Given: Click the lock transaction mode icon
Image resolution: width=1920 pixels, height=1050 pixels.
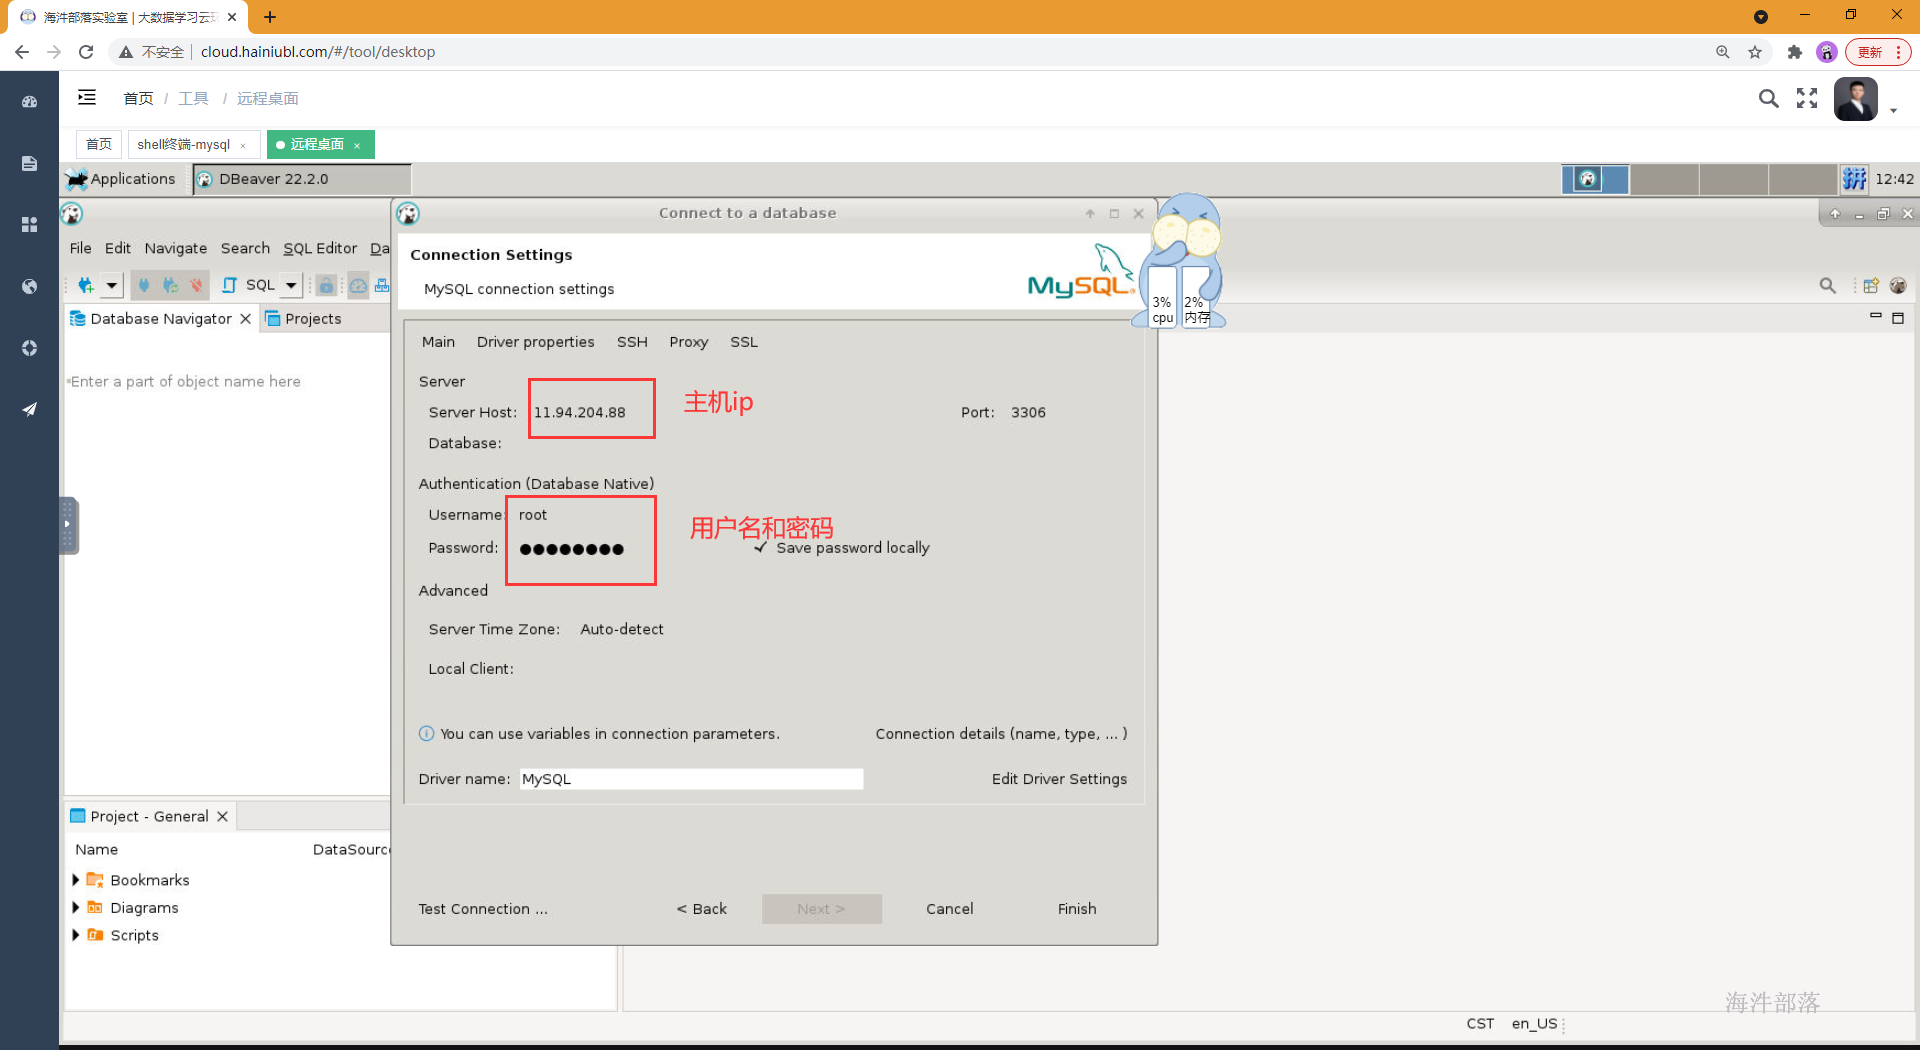Looking at the screenshot, I should pos(326,286).
